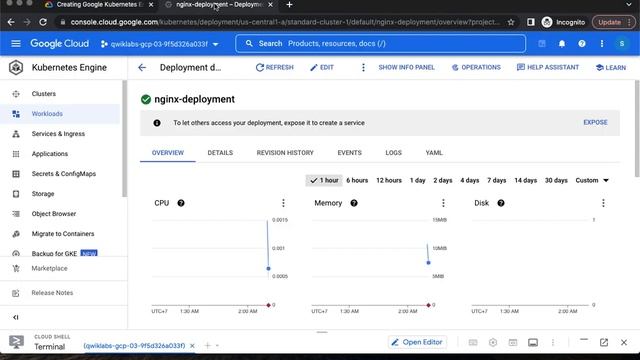The width and height of the screenshot is (640, 360).
Task: Bookmark this page with the star icon
Action: point(511,22)
